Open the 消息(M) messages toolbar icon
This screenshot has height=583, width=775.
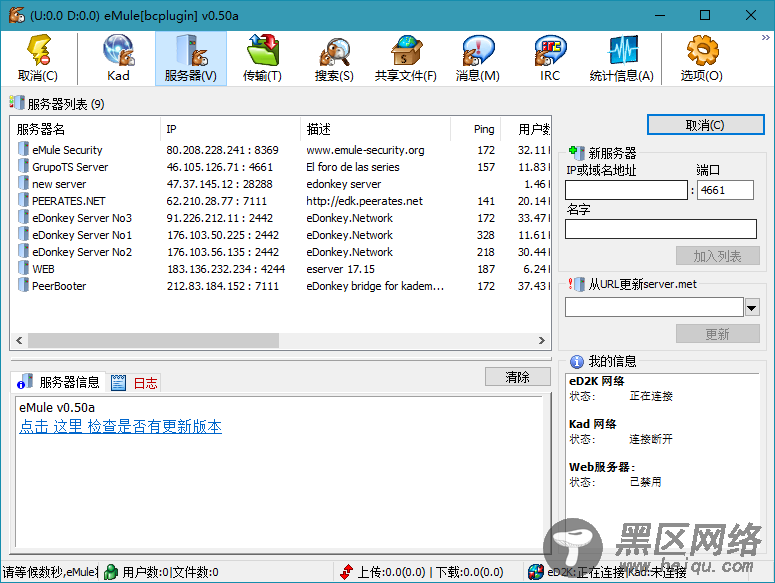pyautogui.click(x=478, y=49)
